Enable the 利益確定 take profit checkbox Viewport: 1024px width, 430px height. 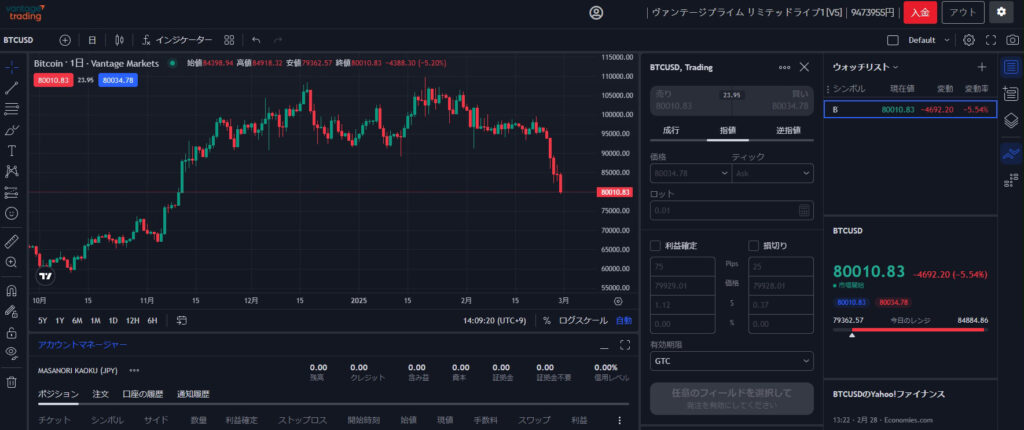(656, 246)
